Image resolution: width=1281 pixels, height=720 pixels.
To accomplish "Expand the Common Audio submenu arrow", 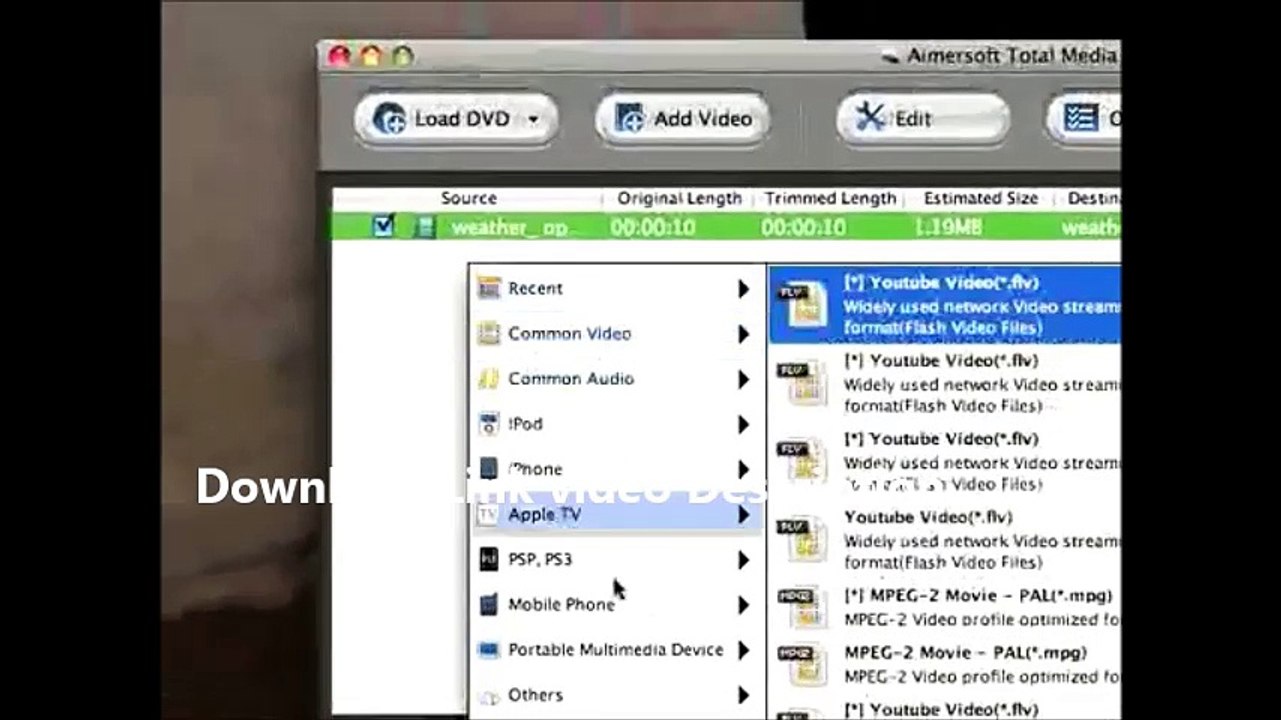I will [743, 379].
